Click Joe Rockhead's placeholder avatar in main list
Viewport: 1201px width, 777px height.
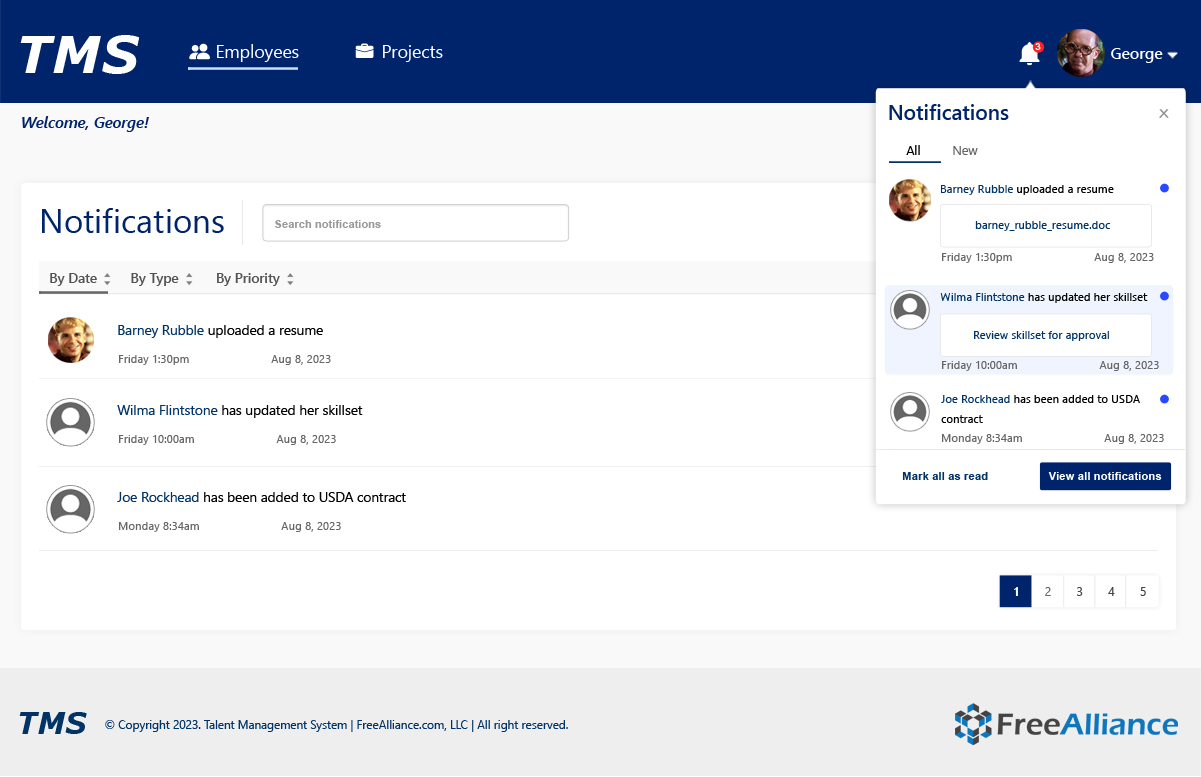71,509
